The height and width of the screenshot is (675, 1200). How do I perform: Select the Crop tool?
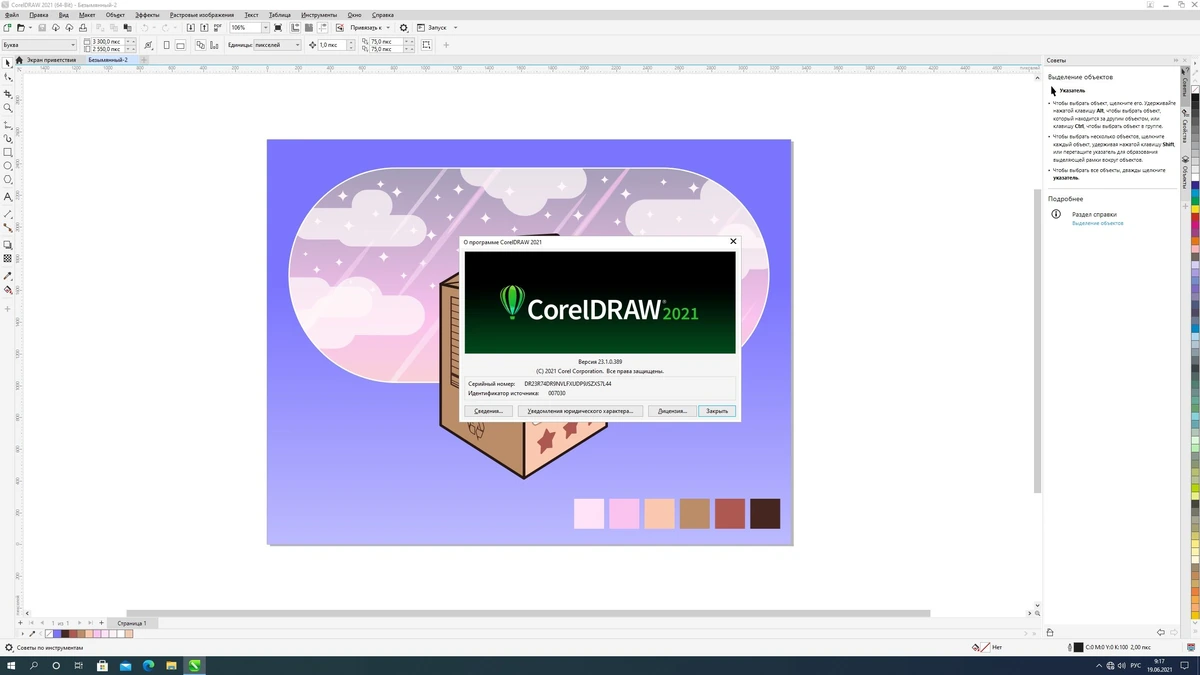[8, 93]
